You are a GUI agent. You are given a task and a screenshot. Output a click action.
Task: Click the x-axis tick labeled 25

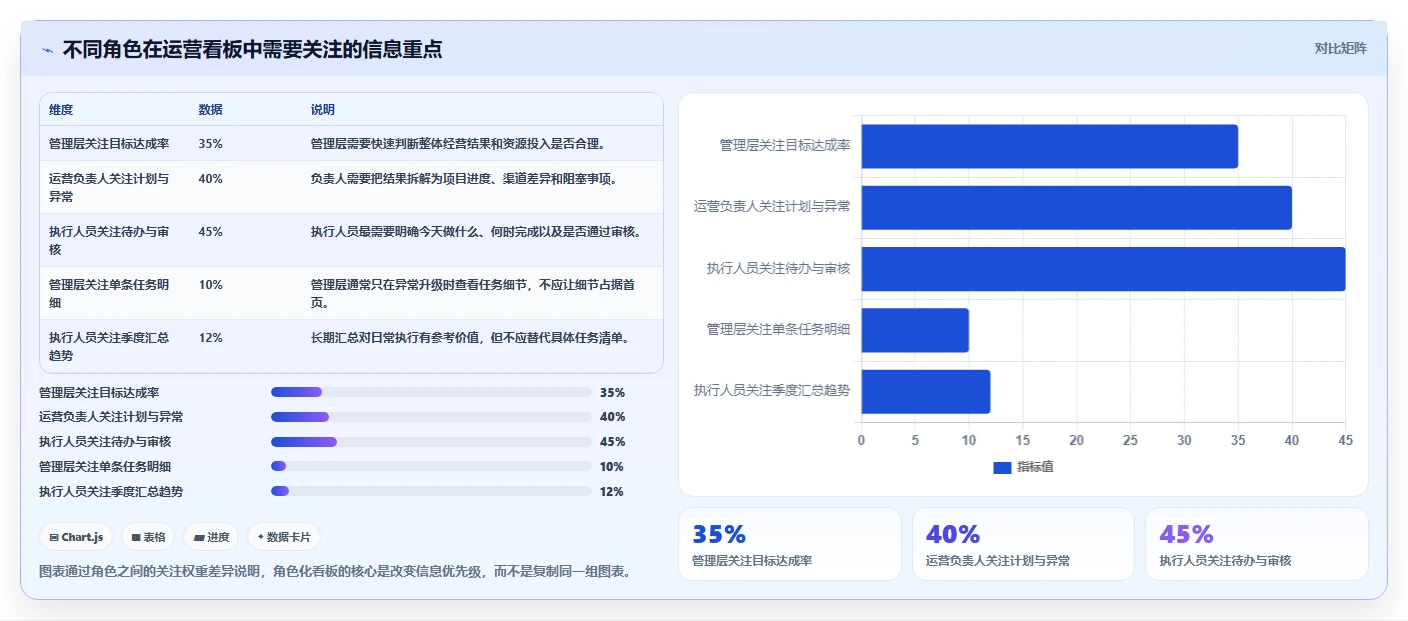1130,440
